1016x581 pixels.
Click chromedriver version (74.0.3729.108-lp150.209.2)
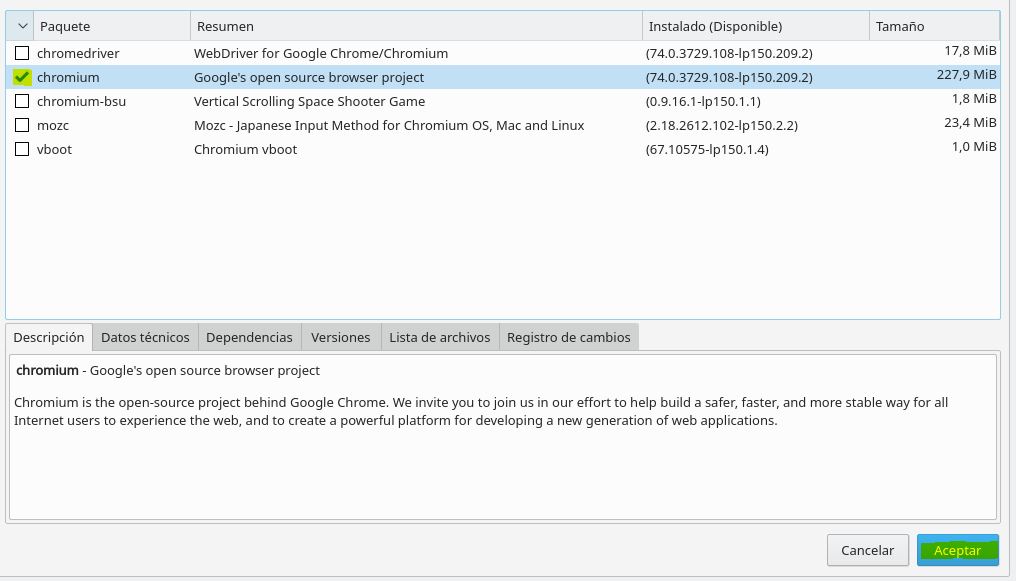(729, 53)
